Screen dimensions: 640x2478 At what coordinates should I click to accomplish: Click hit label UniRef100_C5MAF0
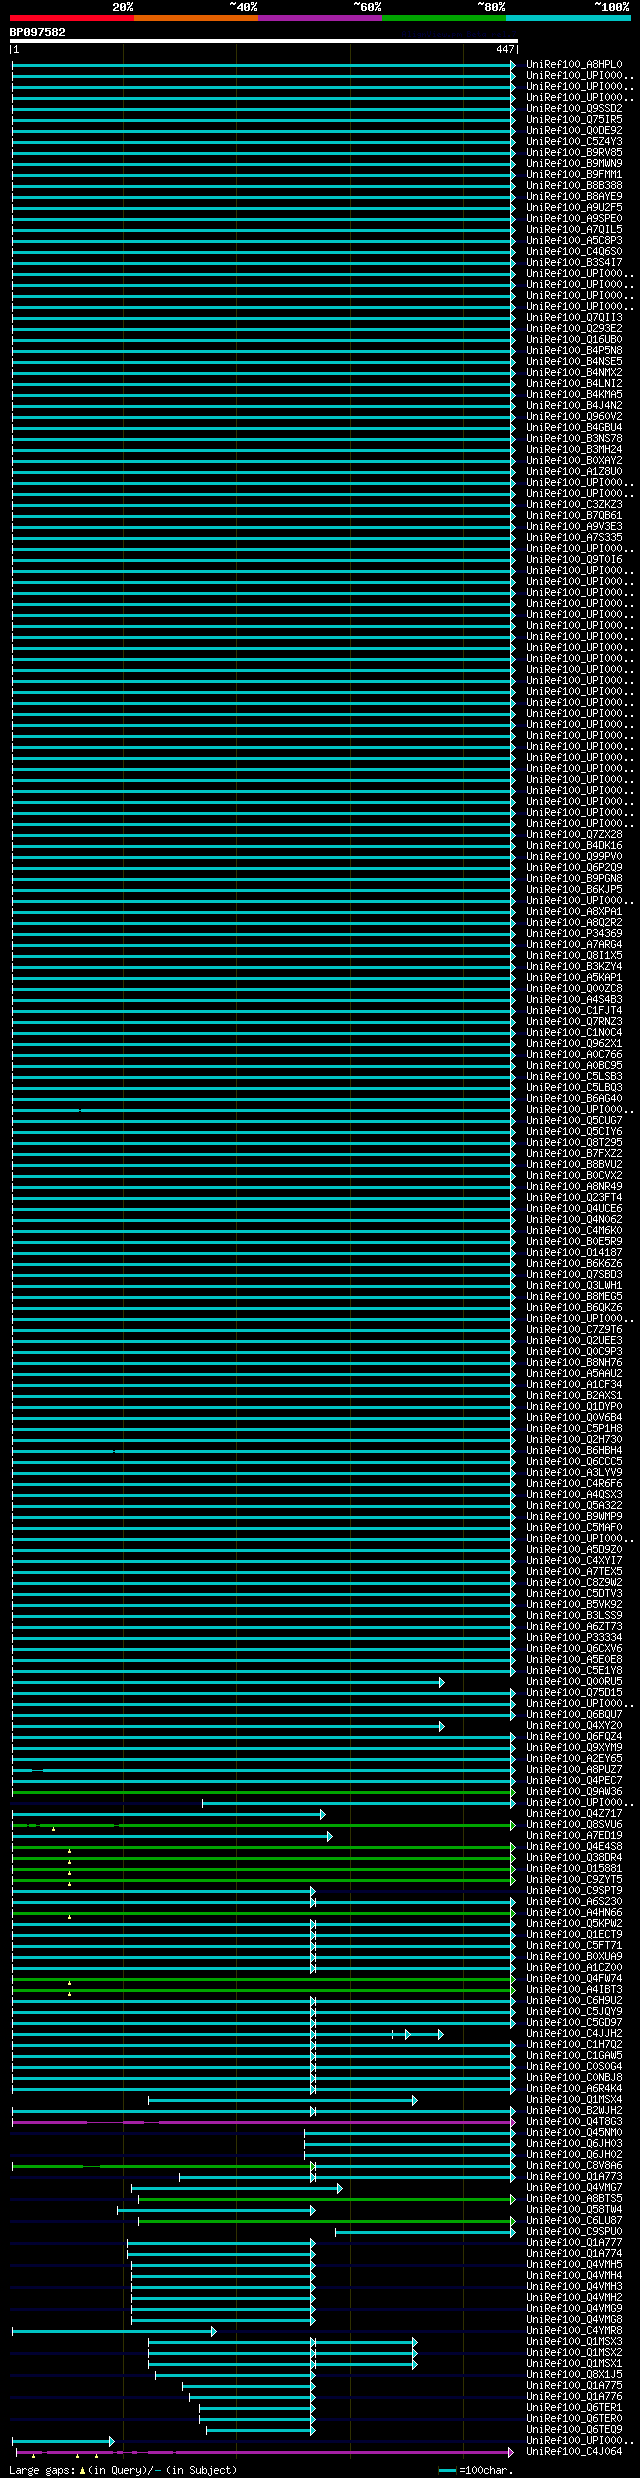[574, 1528]
